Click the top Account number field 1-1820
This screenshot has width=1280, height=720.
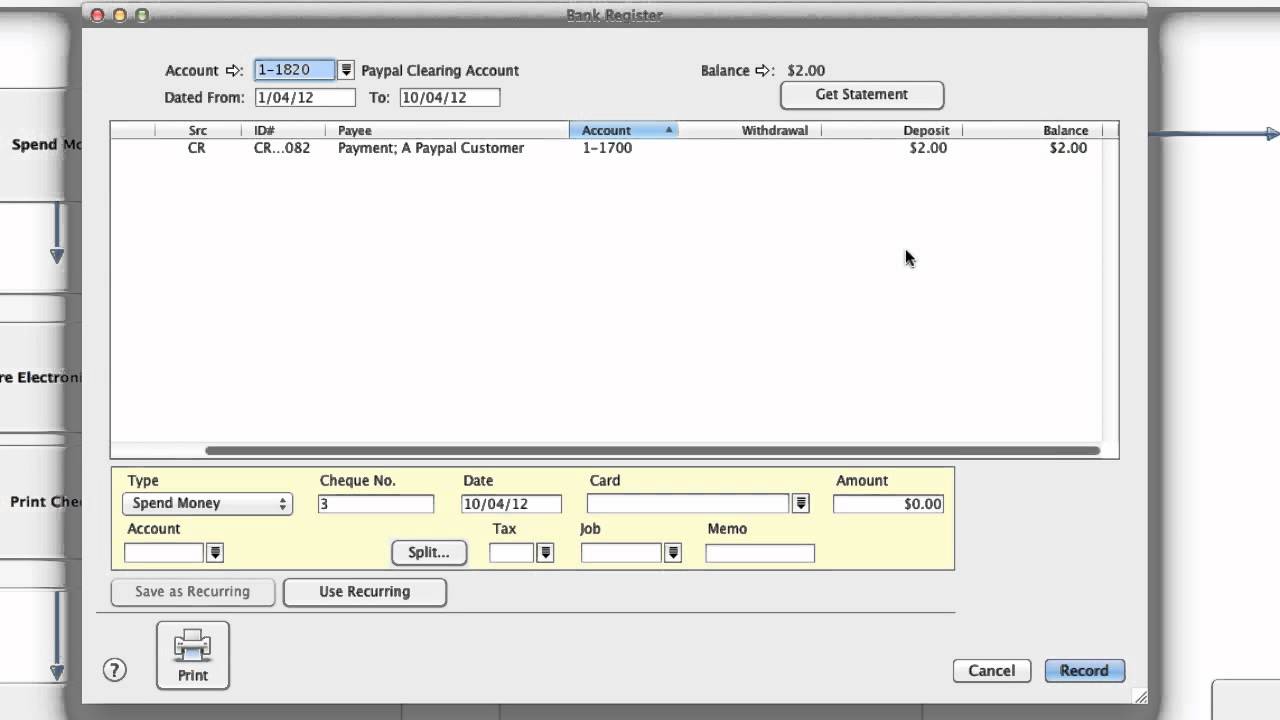coord(295,70)
